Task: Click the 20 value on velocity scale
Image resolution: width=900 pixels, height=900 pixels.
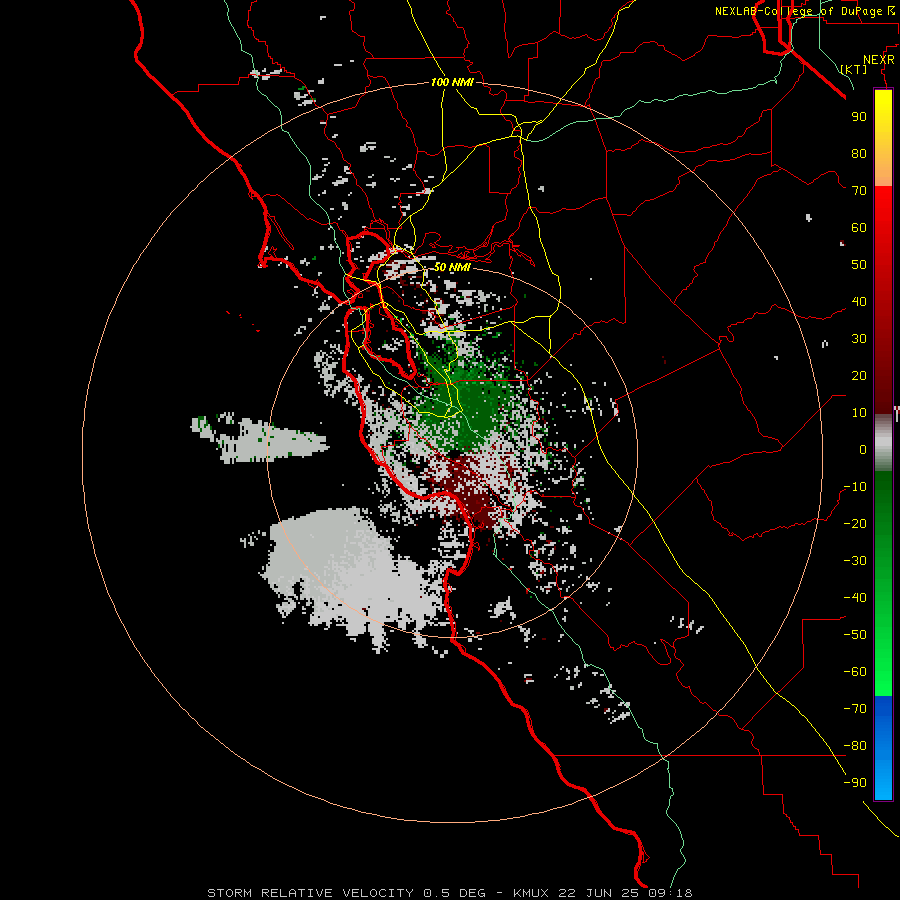Action: (859, 375)
